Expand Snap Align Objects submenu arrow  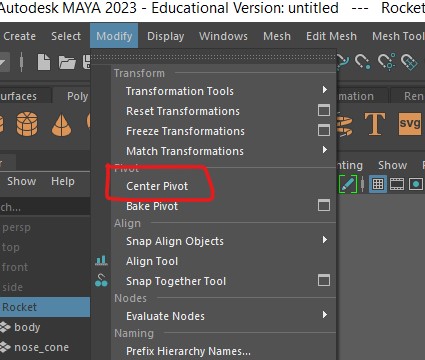pyautogui.click(x=325, y=240)
